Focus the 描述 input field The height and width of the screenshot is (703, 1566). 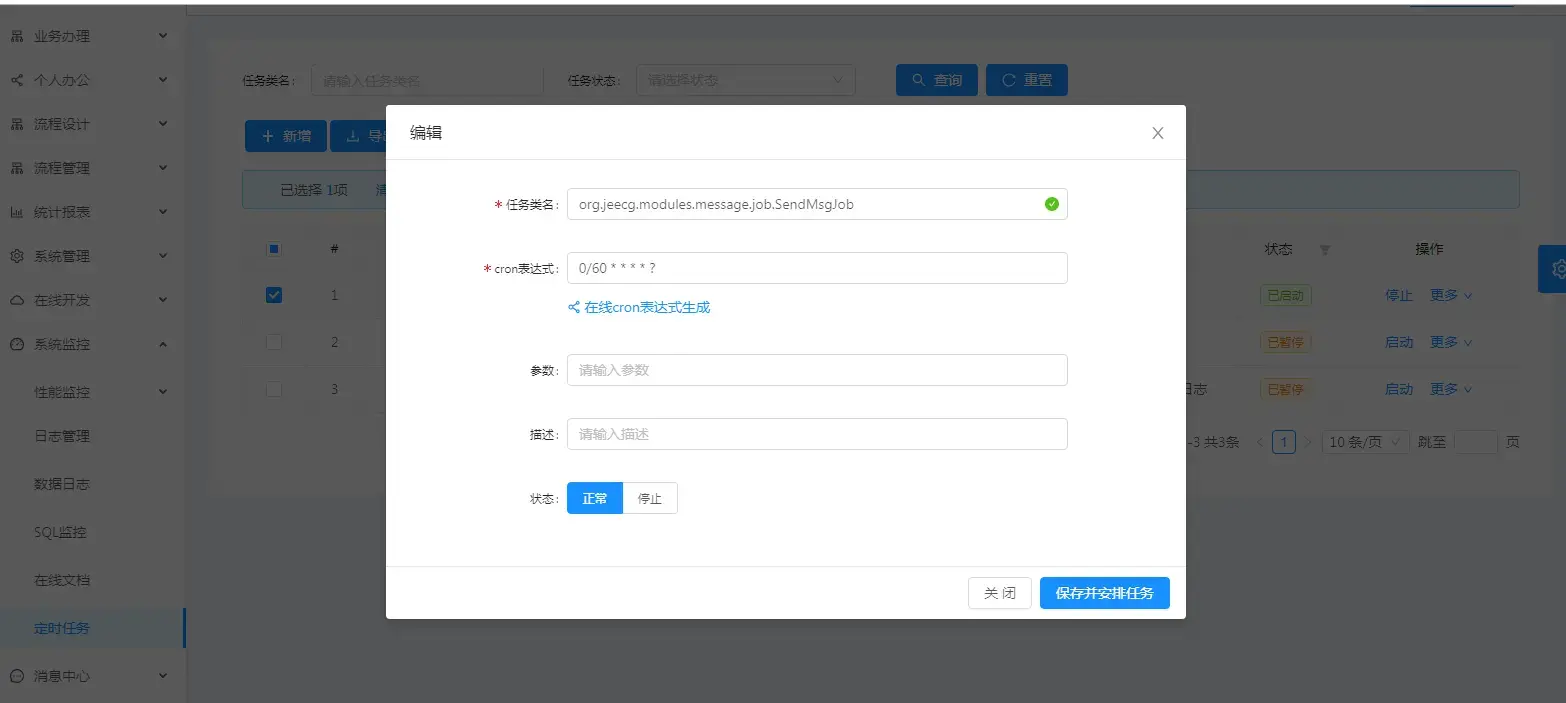click(817, 434)
